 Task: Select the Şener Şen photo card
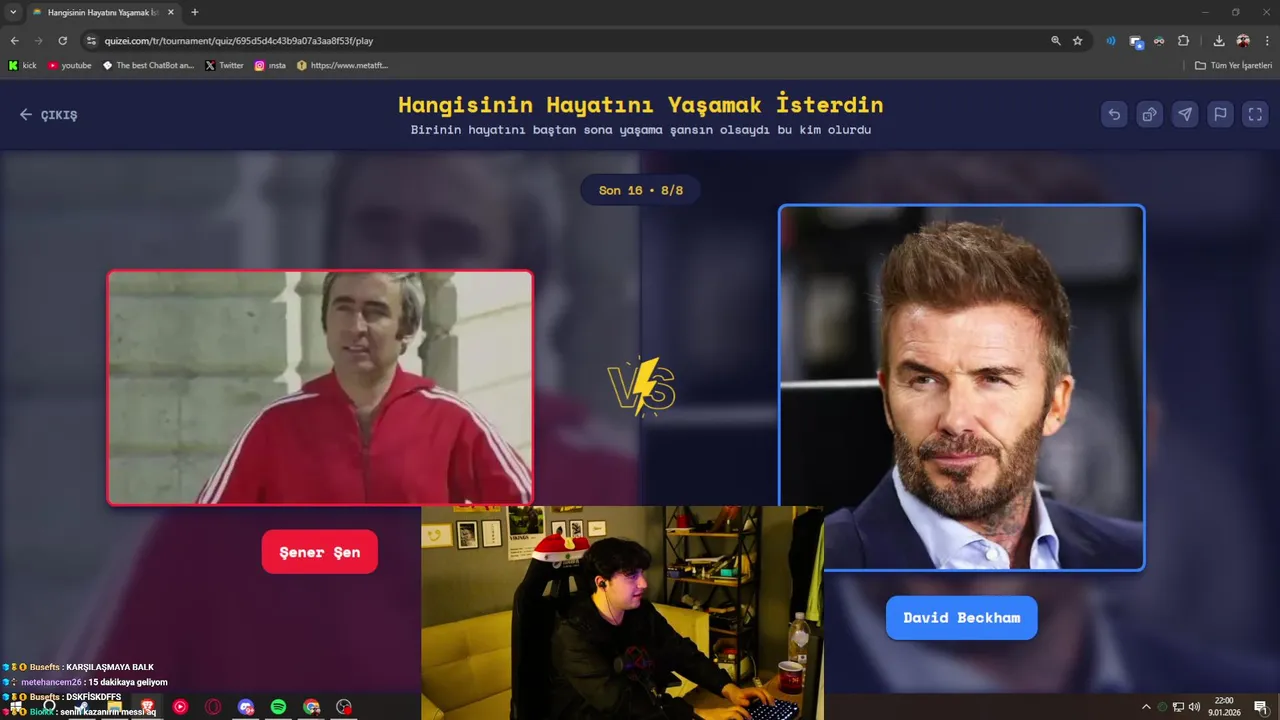[x=320, y=388]
